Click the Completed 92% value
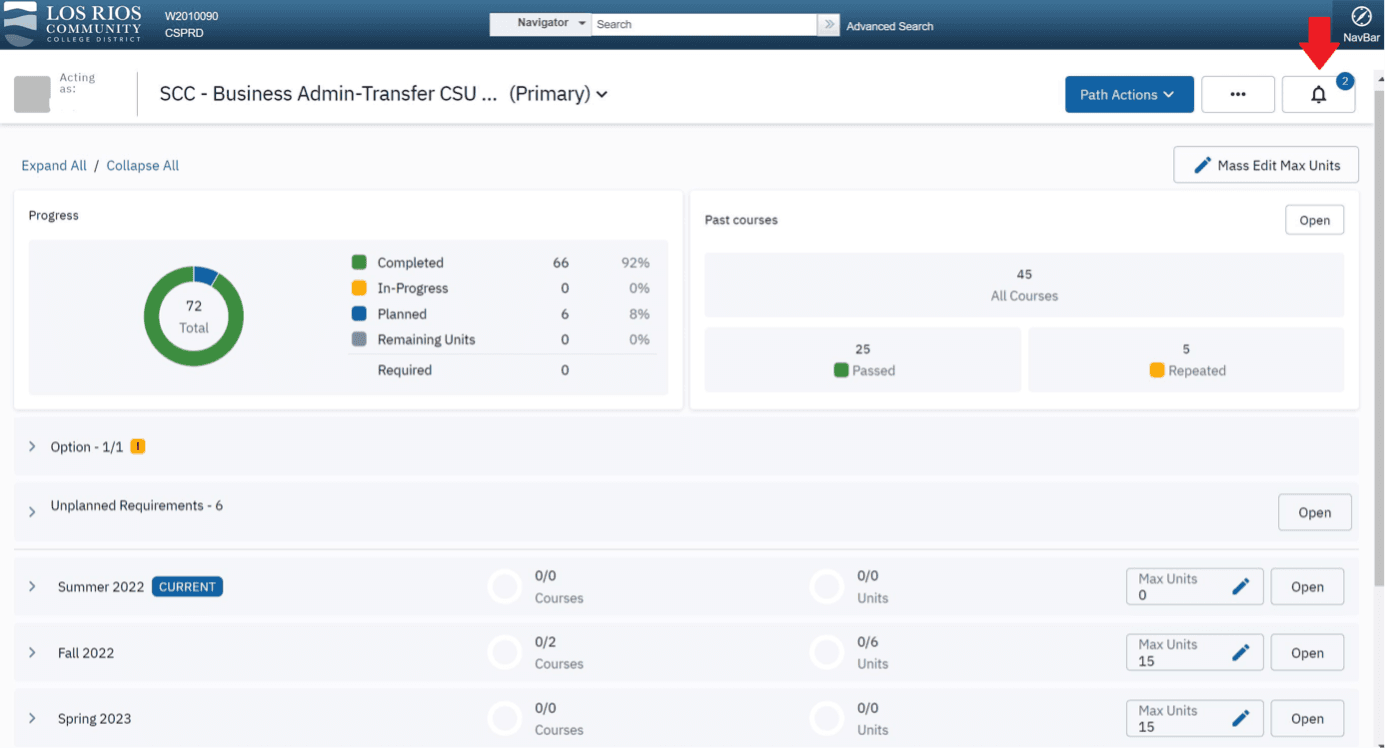The width and height of the screenshot is (1387, 751). tap(635, 263)
